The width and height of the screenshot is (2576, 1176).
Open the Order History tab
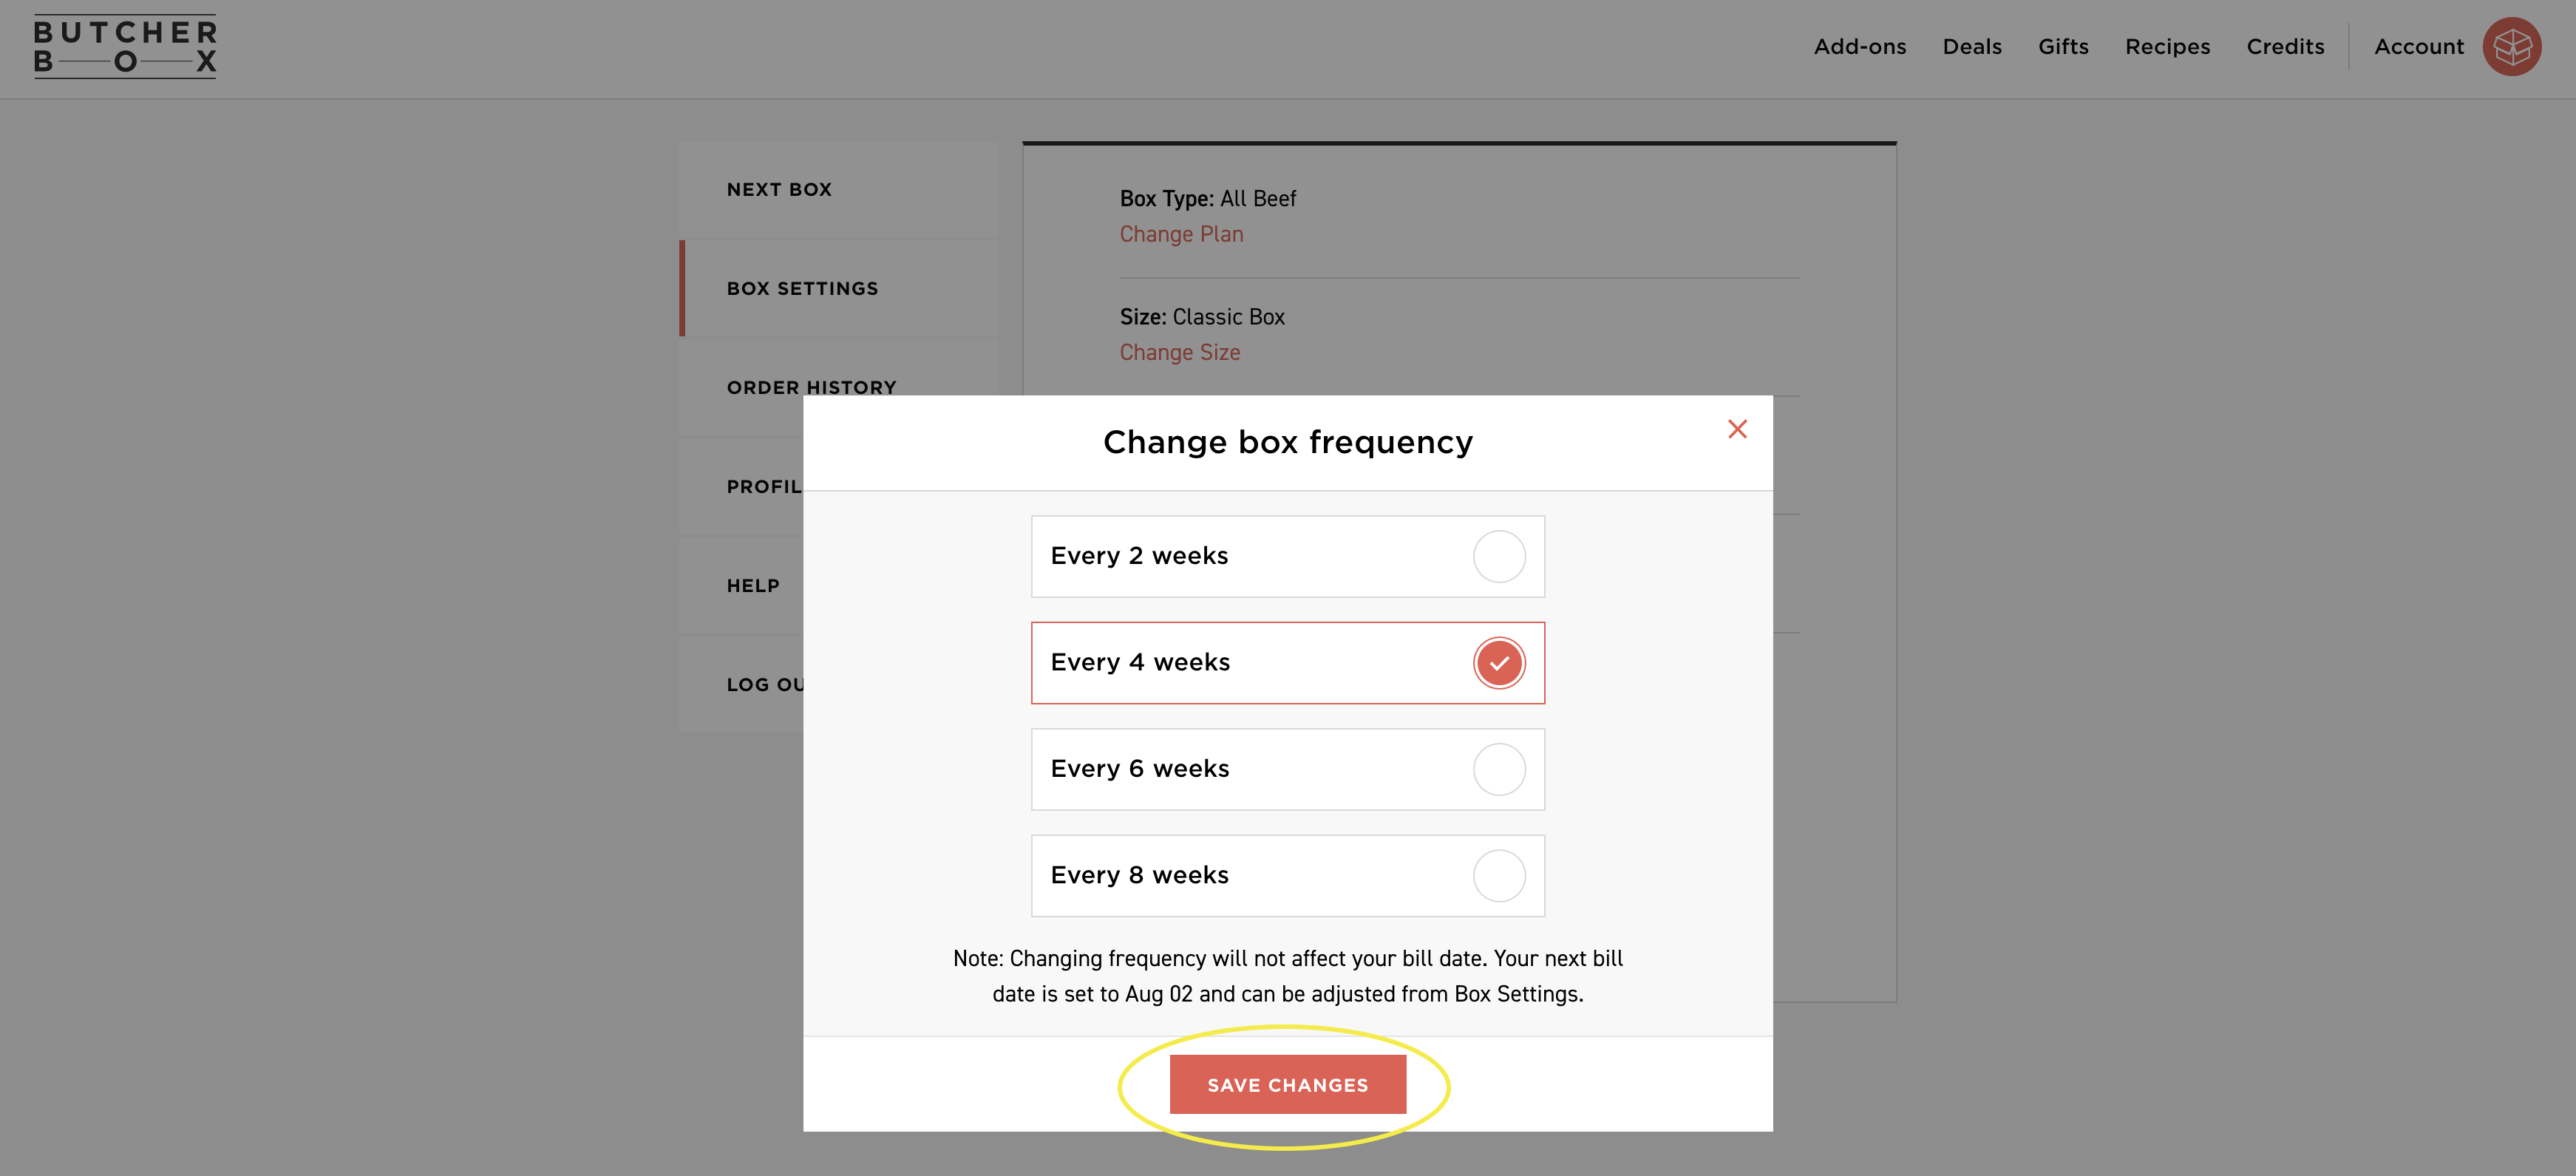pyautogui.click(x=811, y=386)
